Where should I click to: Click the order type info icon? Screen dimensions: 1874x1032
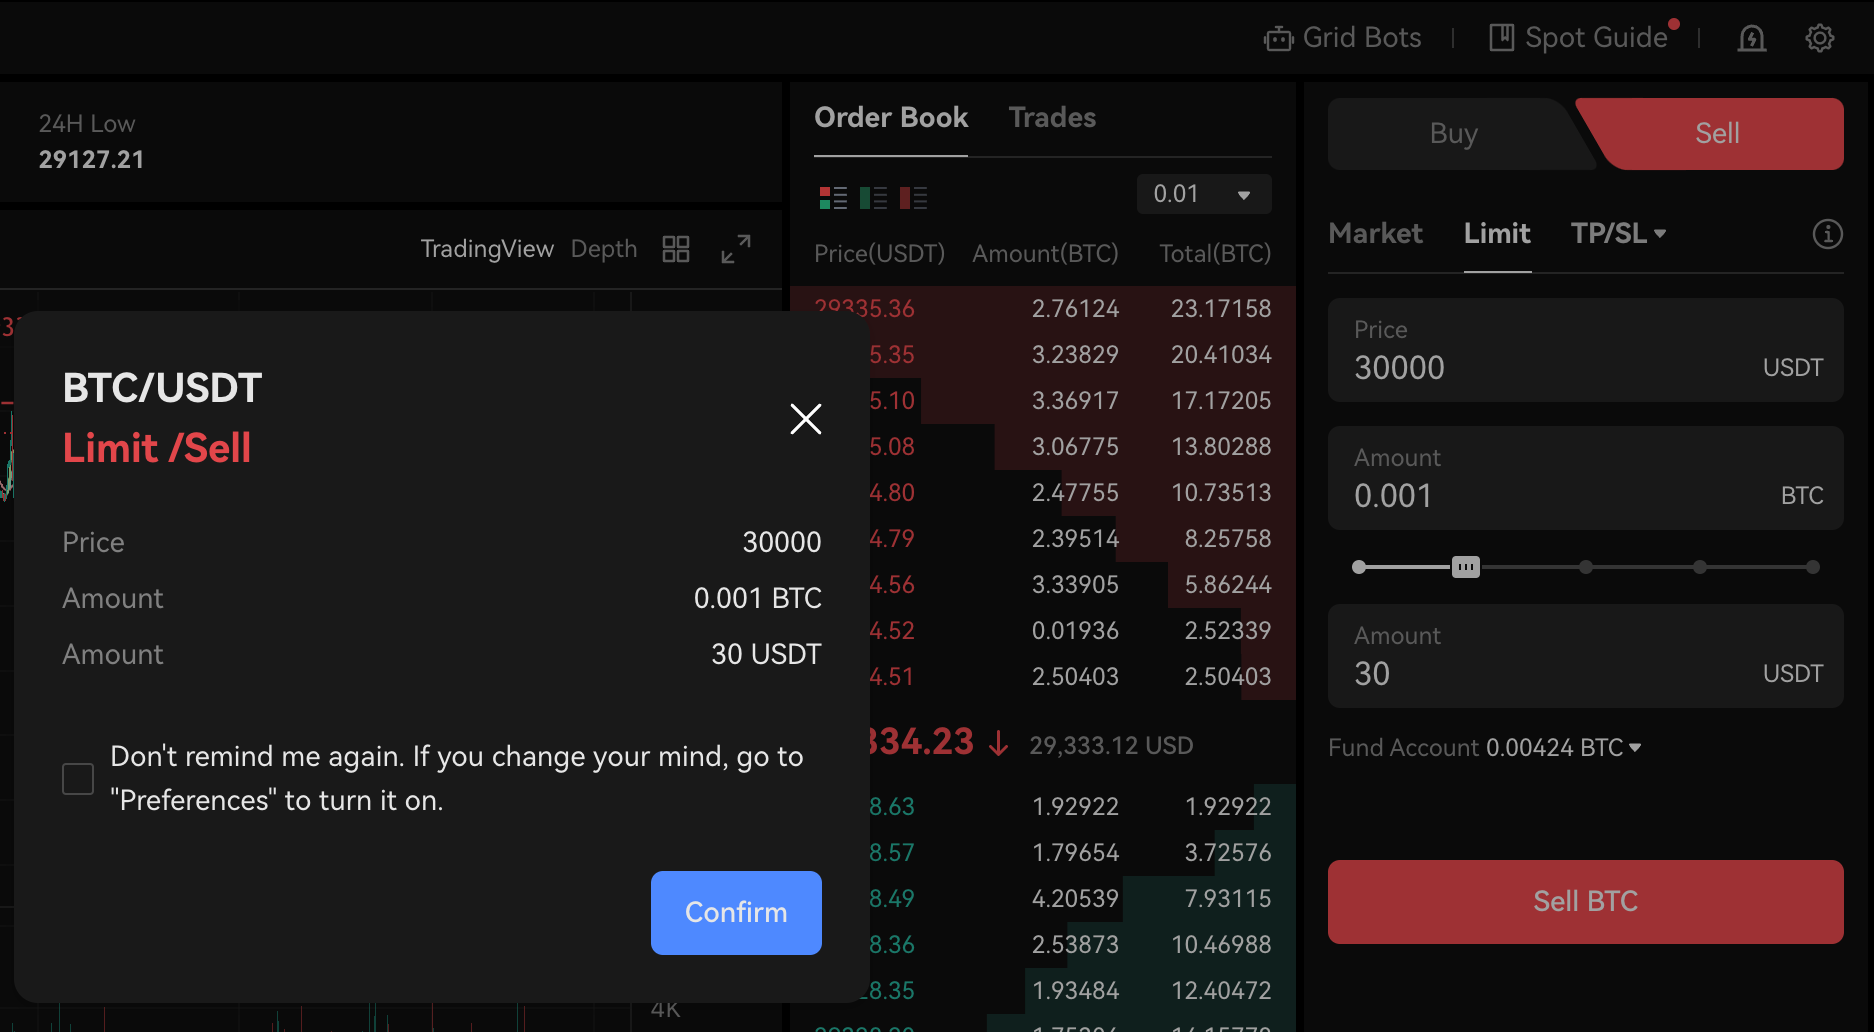click(1827, 234)
